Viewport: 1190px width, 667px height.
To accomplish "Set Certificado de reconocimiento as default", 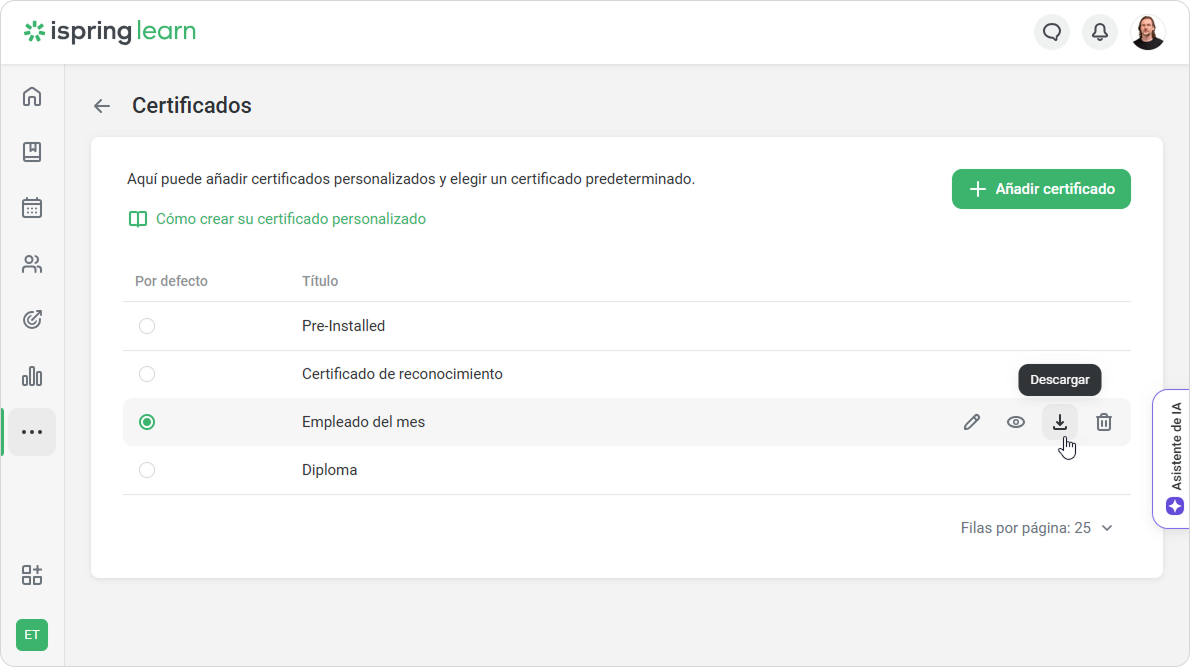I will [147, 374].
